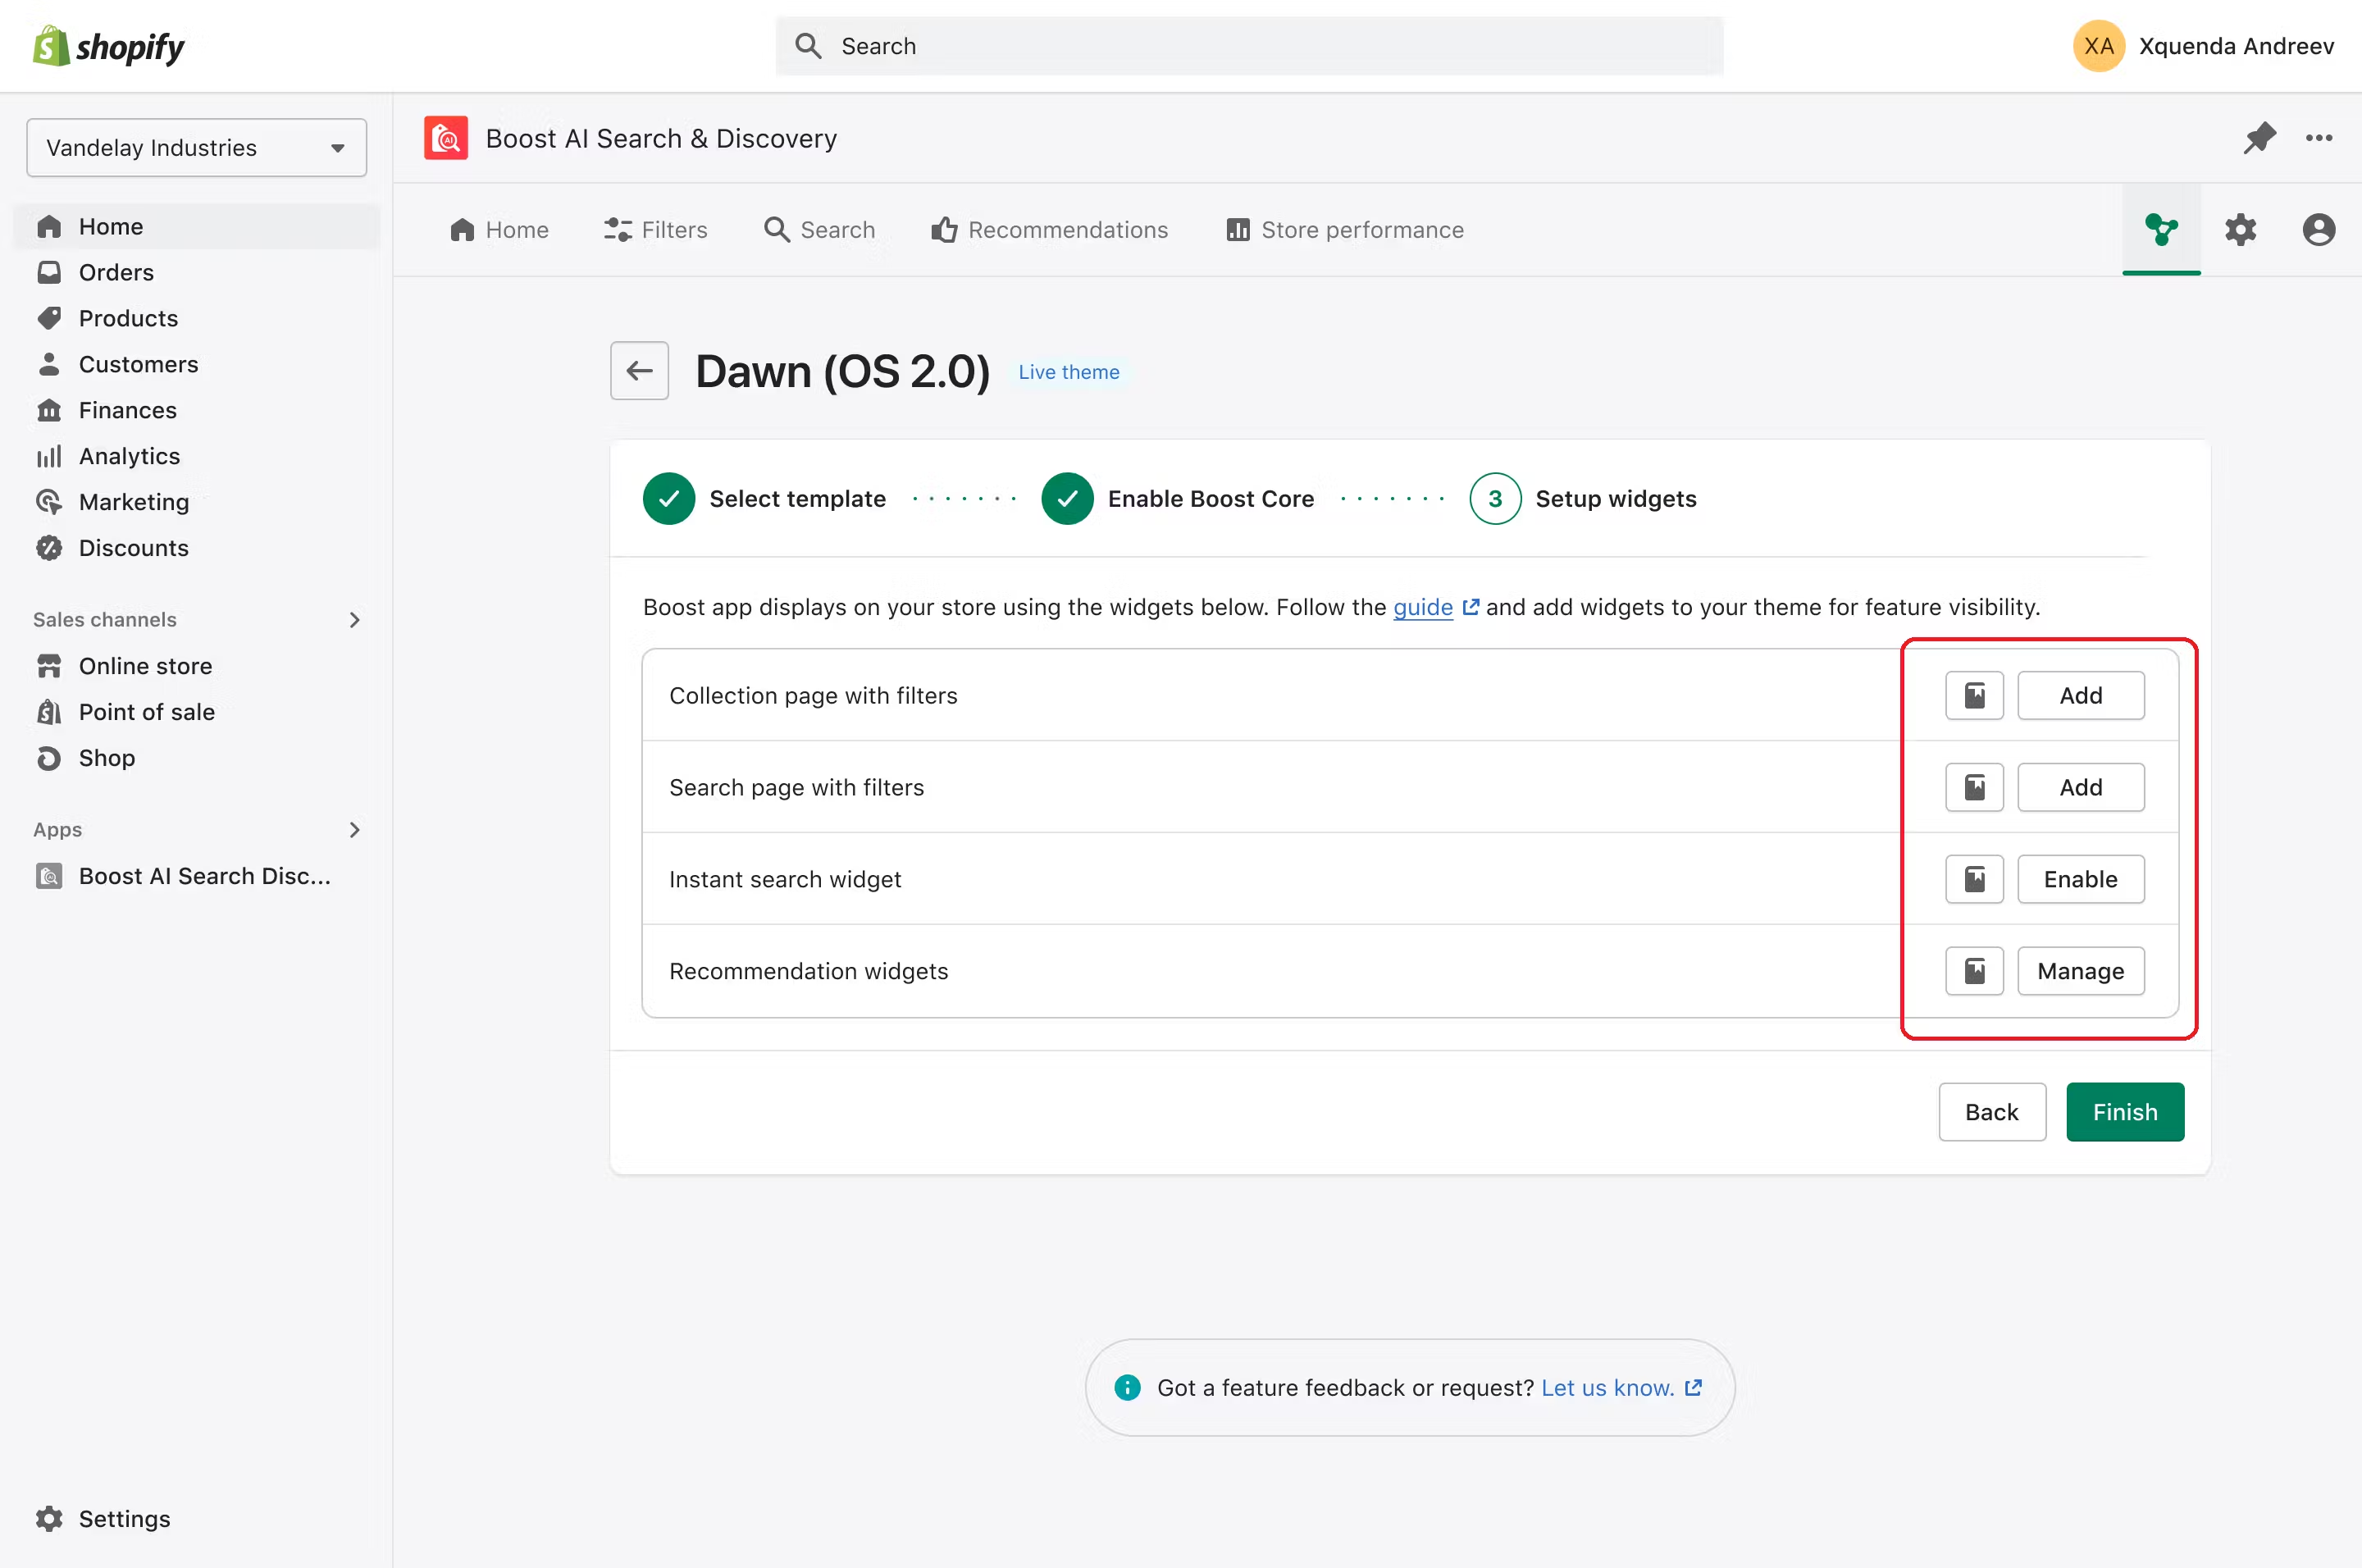Expand the Apps section chevron
Image resolution: width=2362 pixels, height=1568 pixels.
click(x=354, y=830)
